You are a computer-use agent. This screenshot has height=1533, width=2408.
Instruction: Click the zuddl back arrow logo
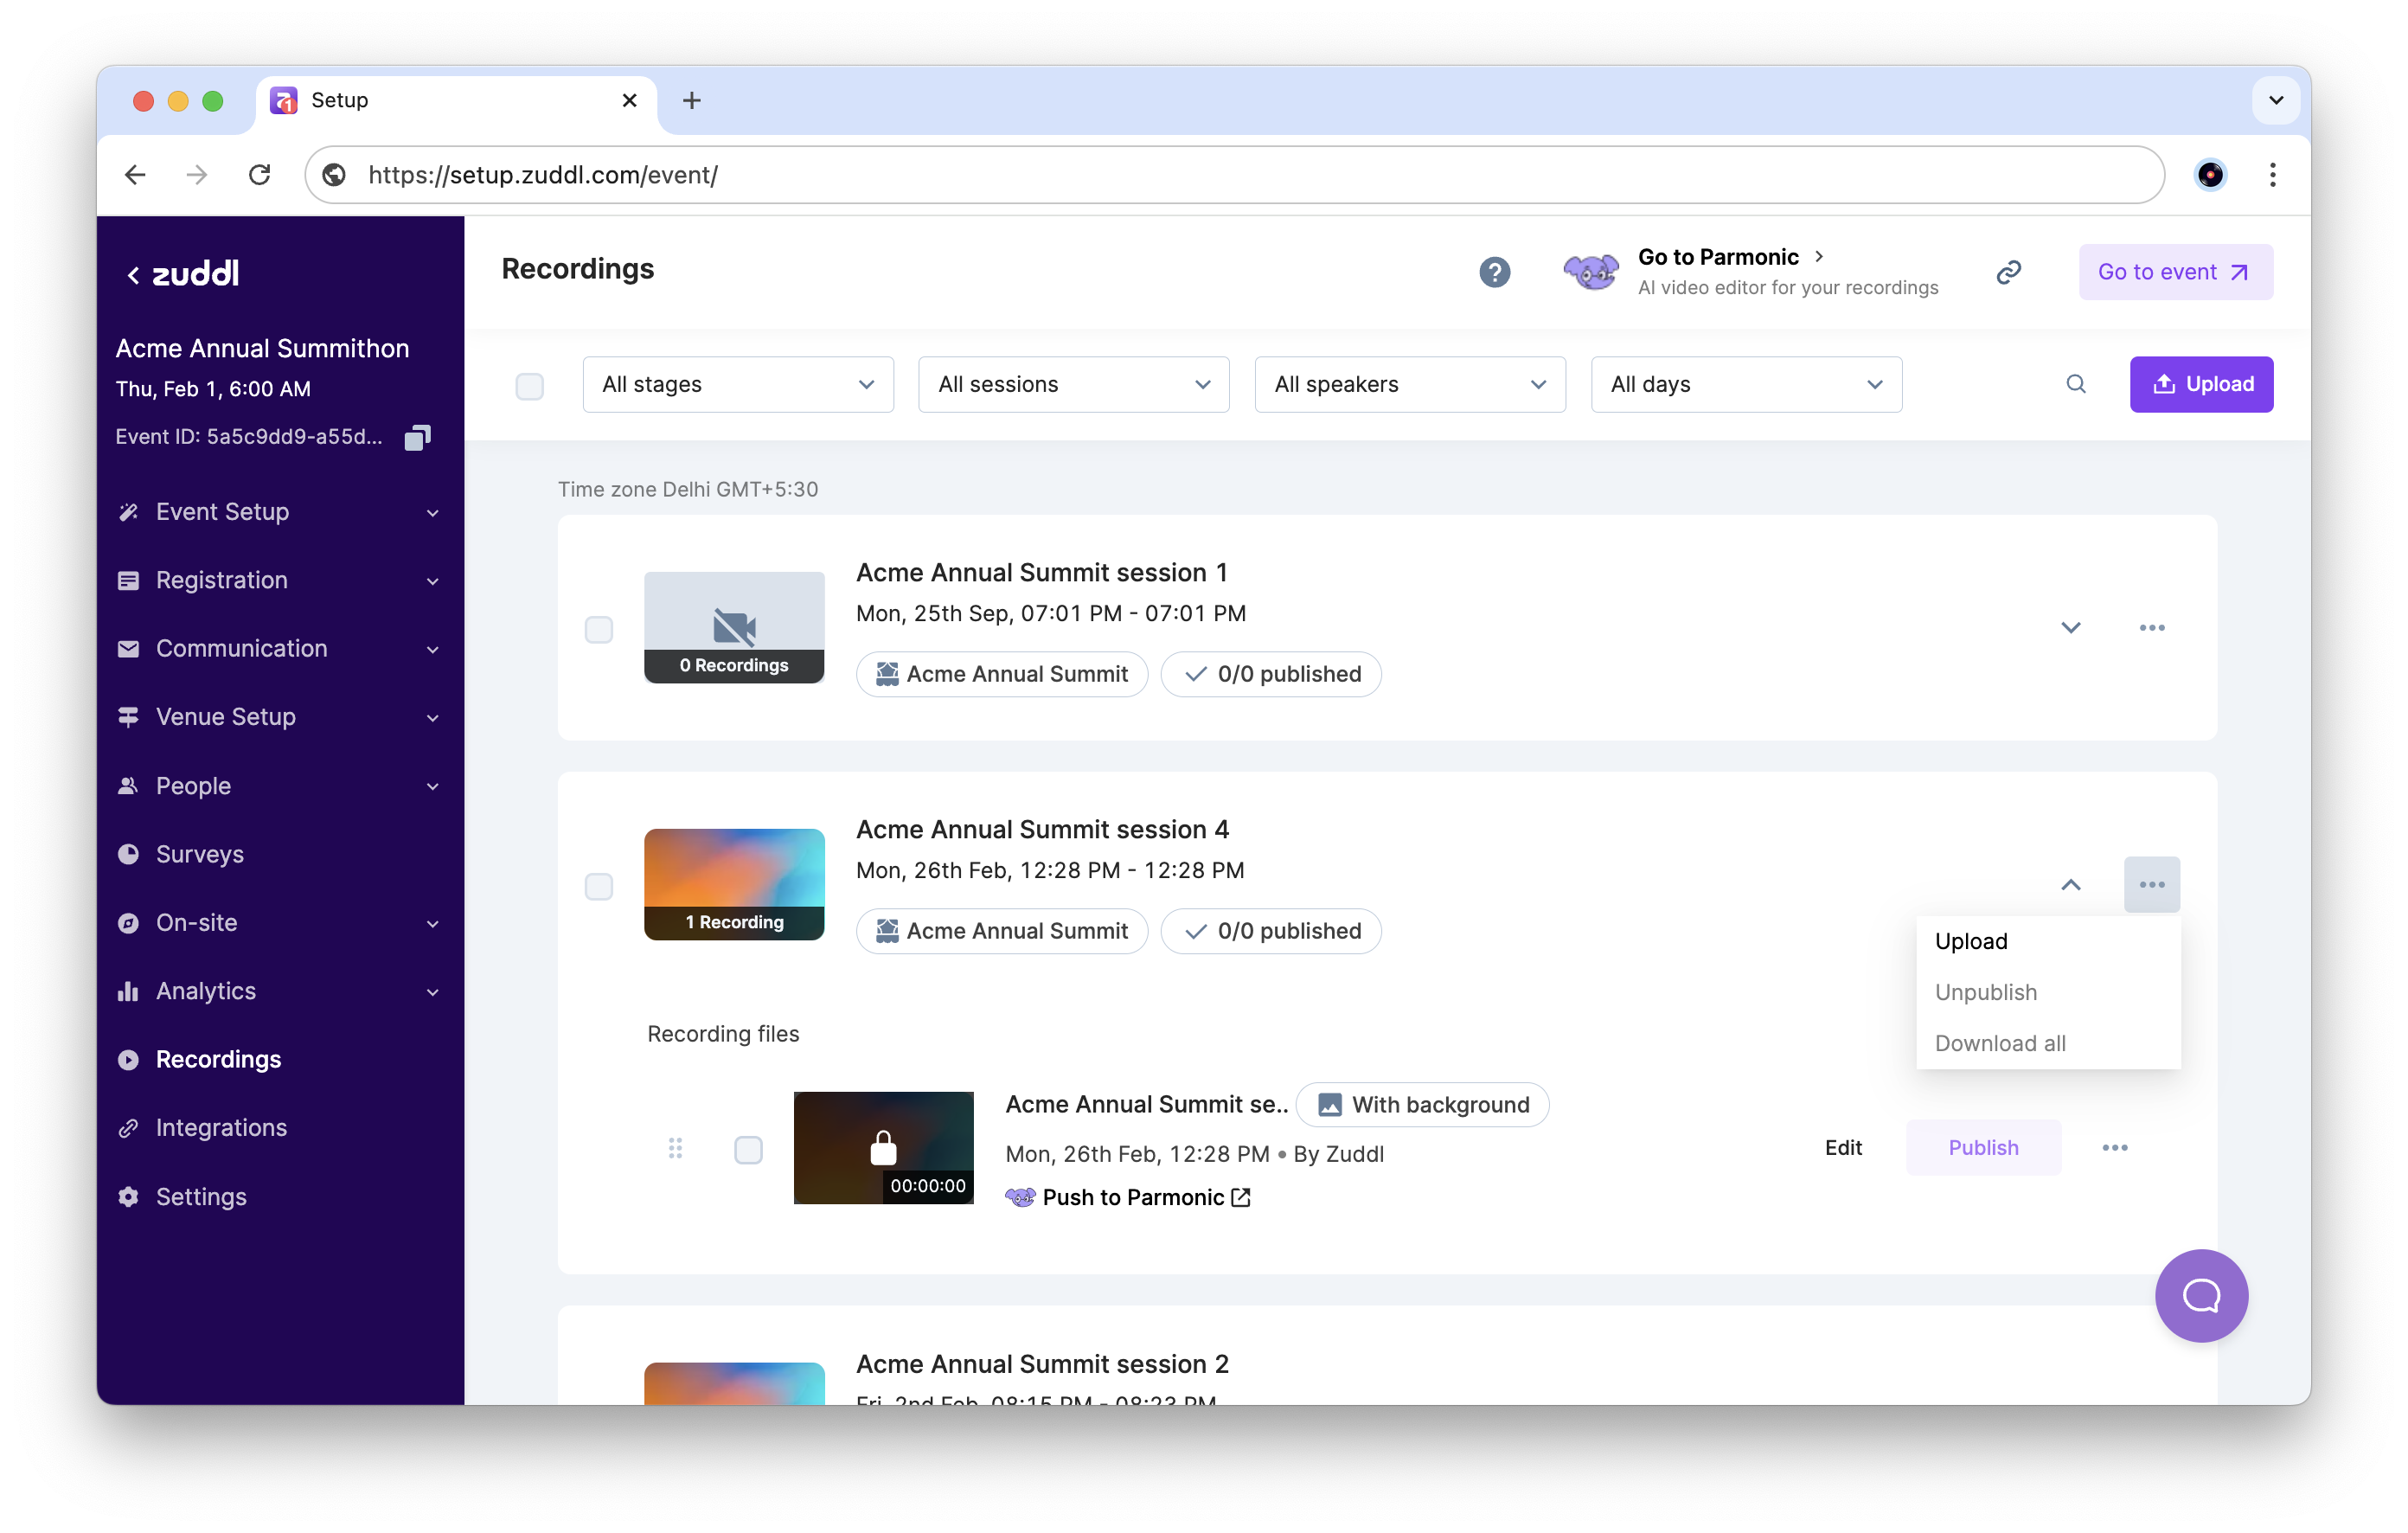[x=183, y=274]
